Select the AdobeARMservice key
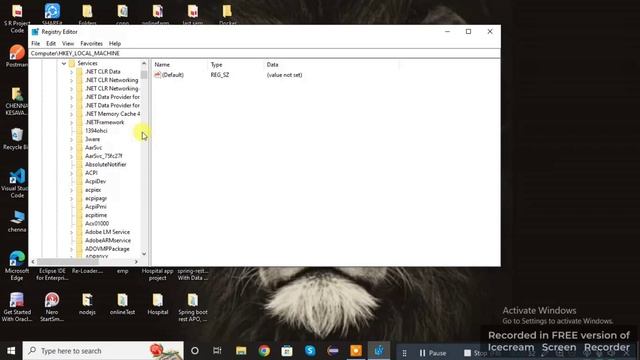This screenshot has width=640, height=360. (108, 240)
